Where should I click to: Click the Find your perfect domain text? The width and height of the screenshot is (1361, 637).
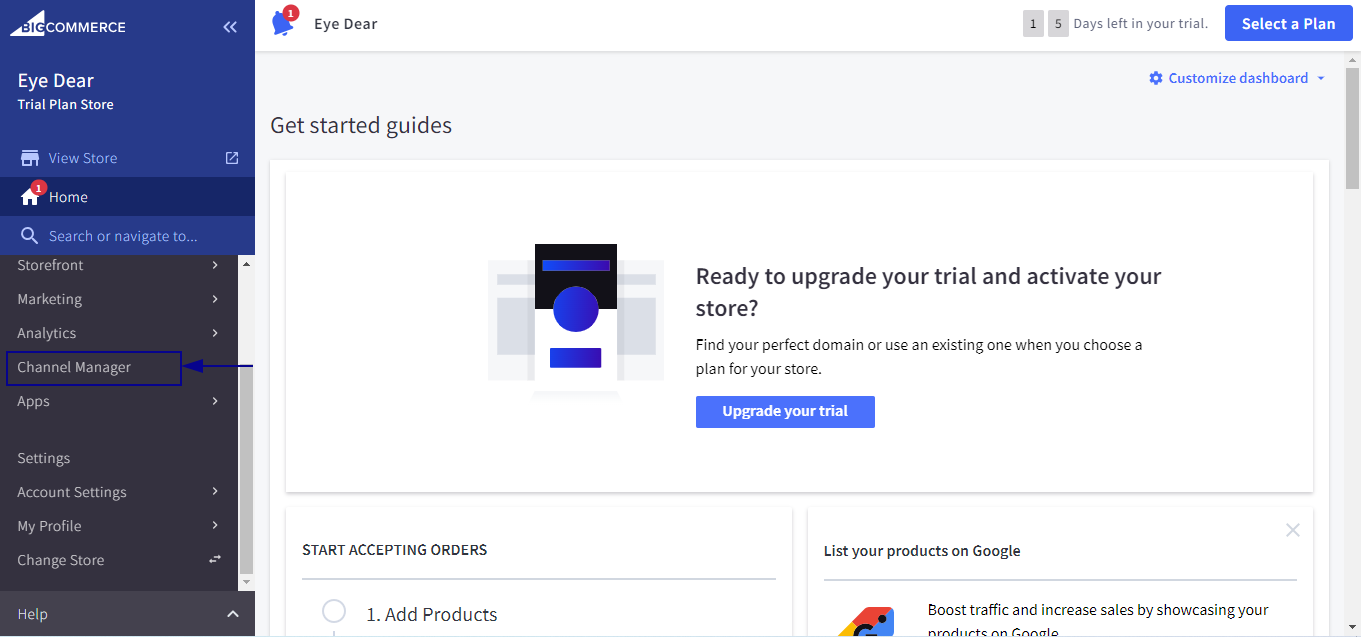(x=919, y=356)
